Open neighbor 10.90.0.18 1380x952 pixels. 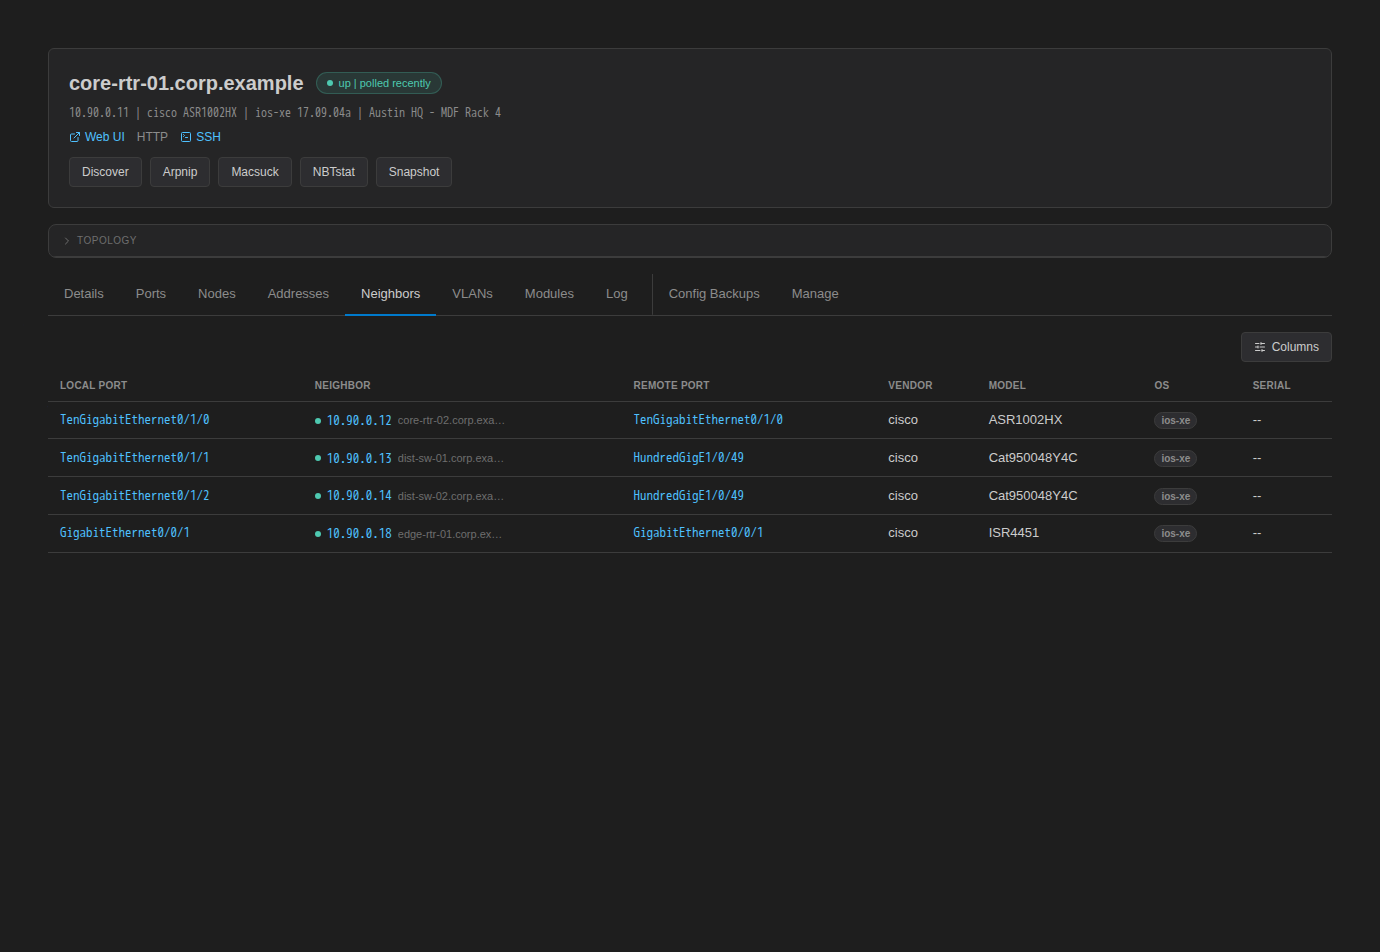(359, 534)
